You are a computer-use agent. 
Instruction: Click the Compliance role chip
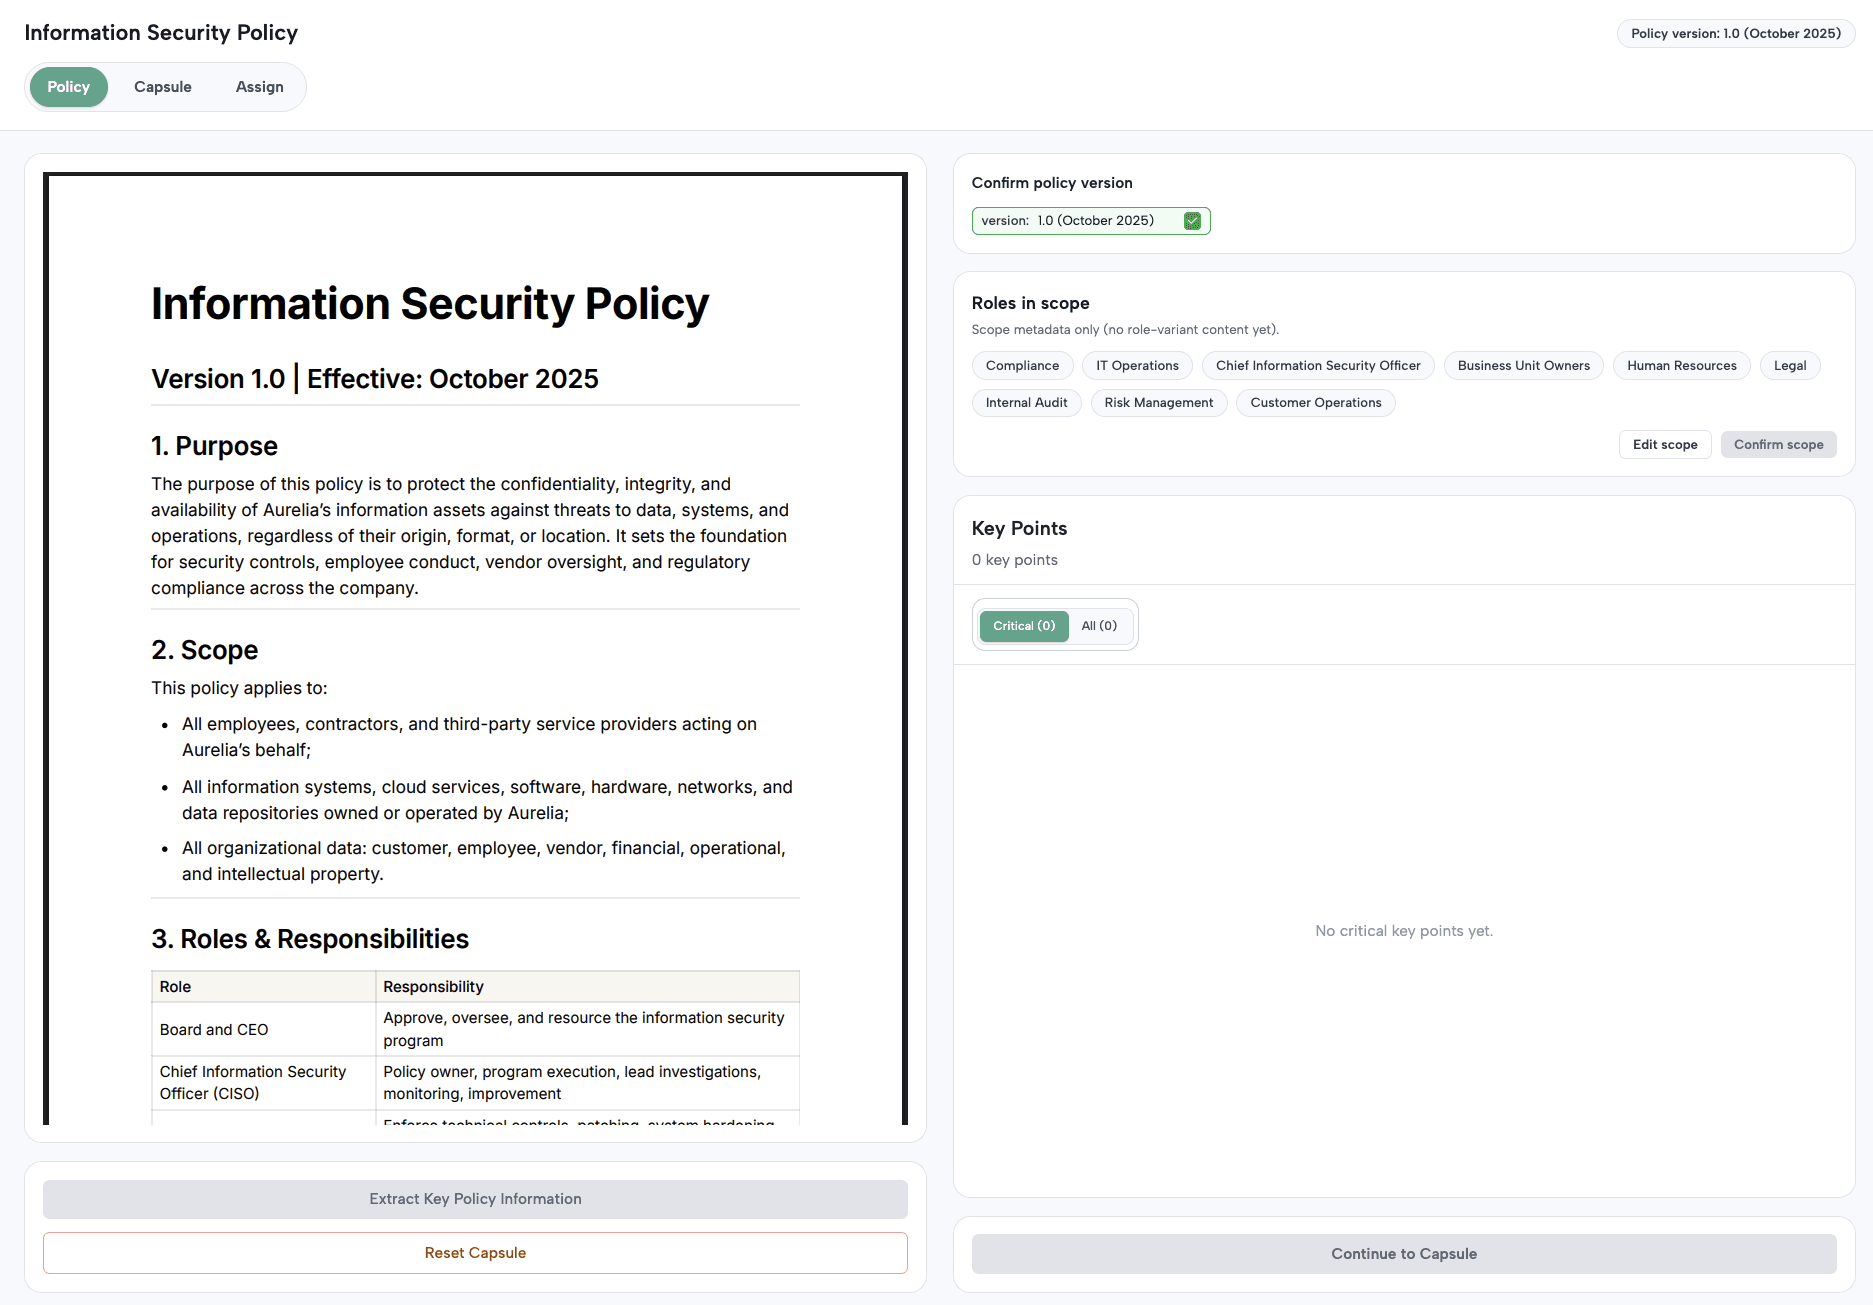[1022, 366]
